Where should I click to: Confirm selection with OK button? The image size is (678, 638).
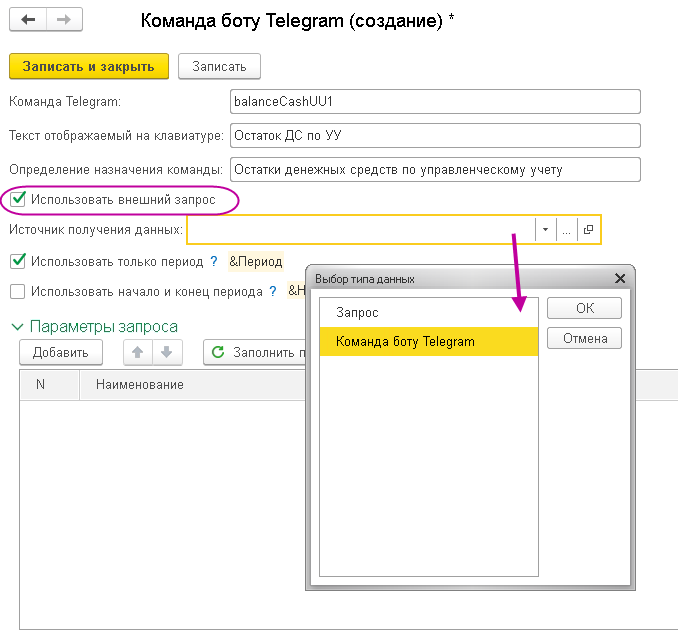point(584,308)
